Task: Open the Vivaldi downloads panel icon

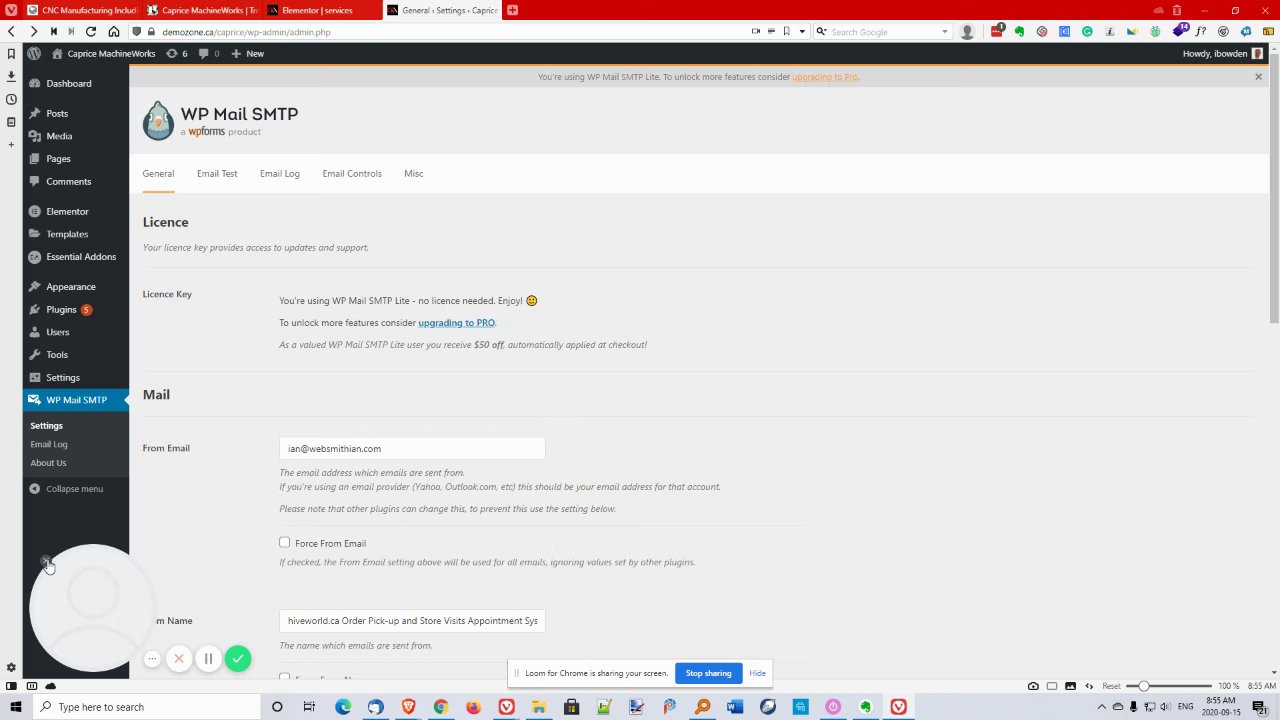Action: point(11,76)
